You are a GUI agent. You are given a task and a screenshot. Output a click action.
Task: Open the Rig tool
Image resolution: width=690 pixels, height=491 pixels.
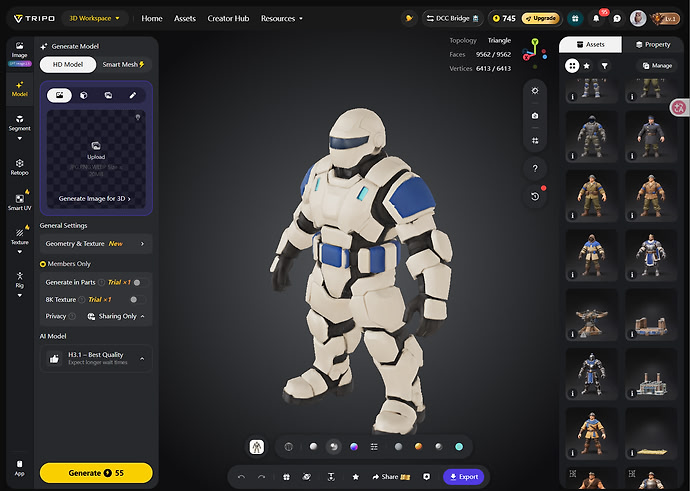19,280
